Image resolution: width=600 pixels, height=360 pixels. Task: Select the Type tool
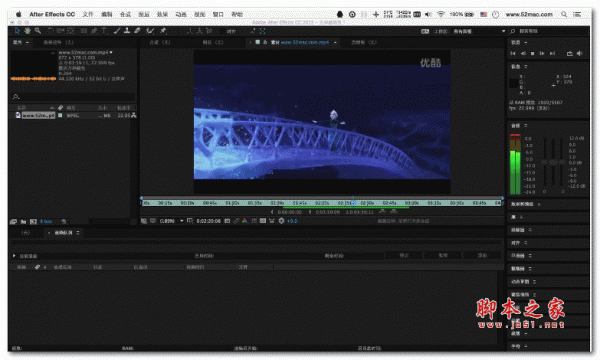pos(103,31)
